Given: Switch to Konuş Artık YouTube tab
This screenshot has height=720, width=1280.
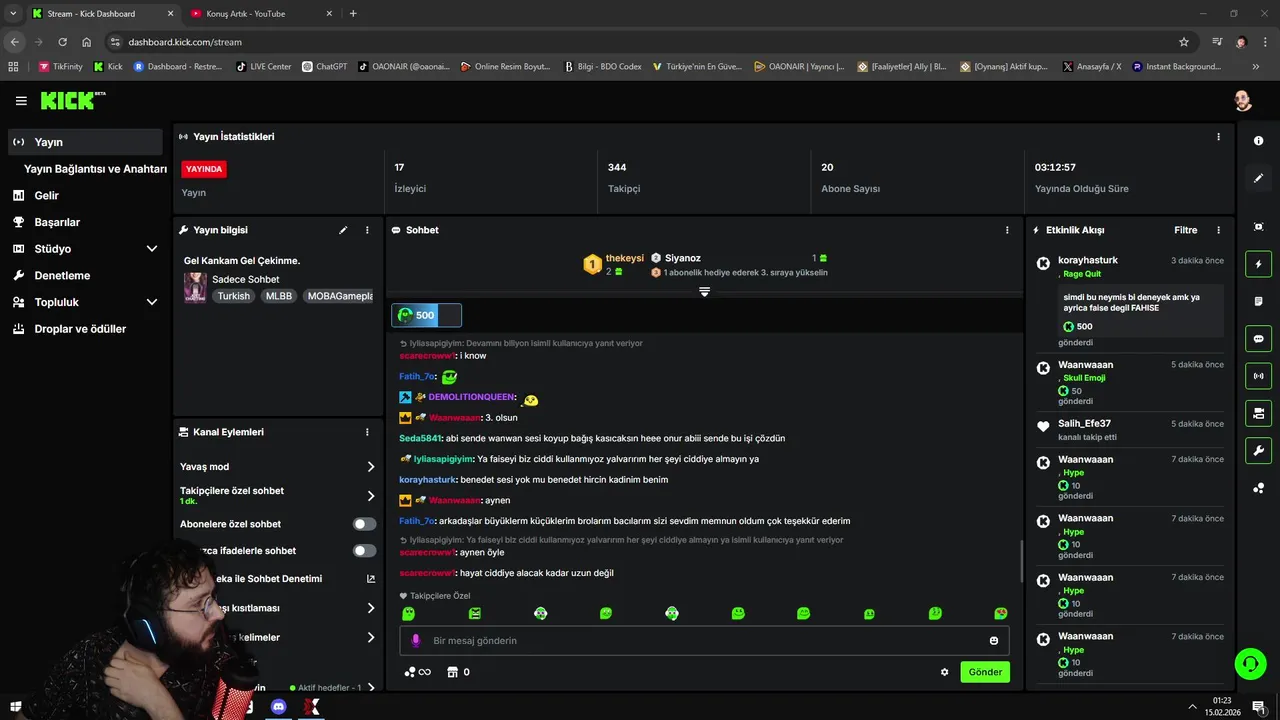Looking at the screenshot, I should click(258, 13).
